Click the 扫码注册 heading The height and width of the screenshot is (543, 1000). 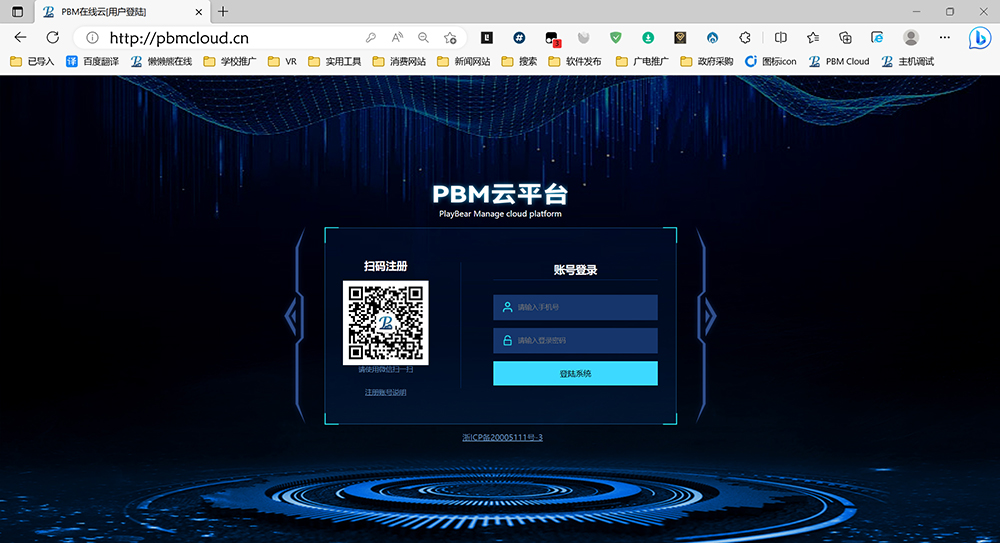point(385,266)
